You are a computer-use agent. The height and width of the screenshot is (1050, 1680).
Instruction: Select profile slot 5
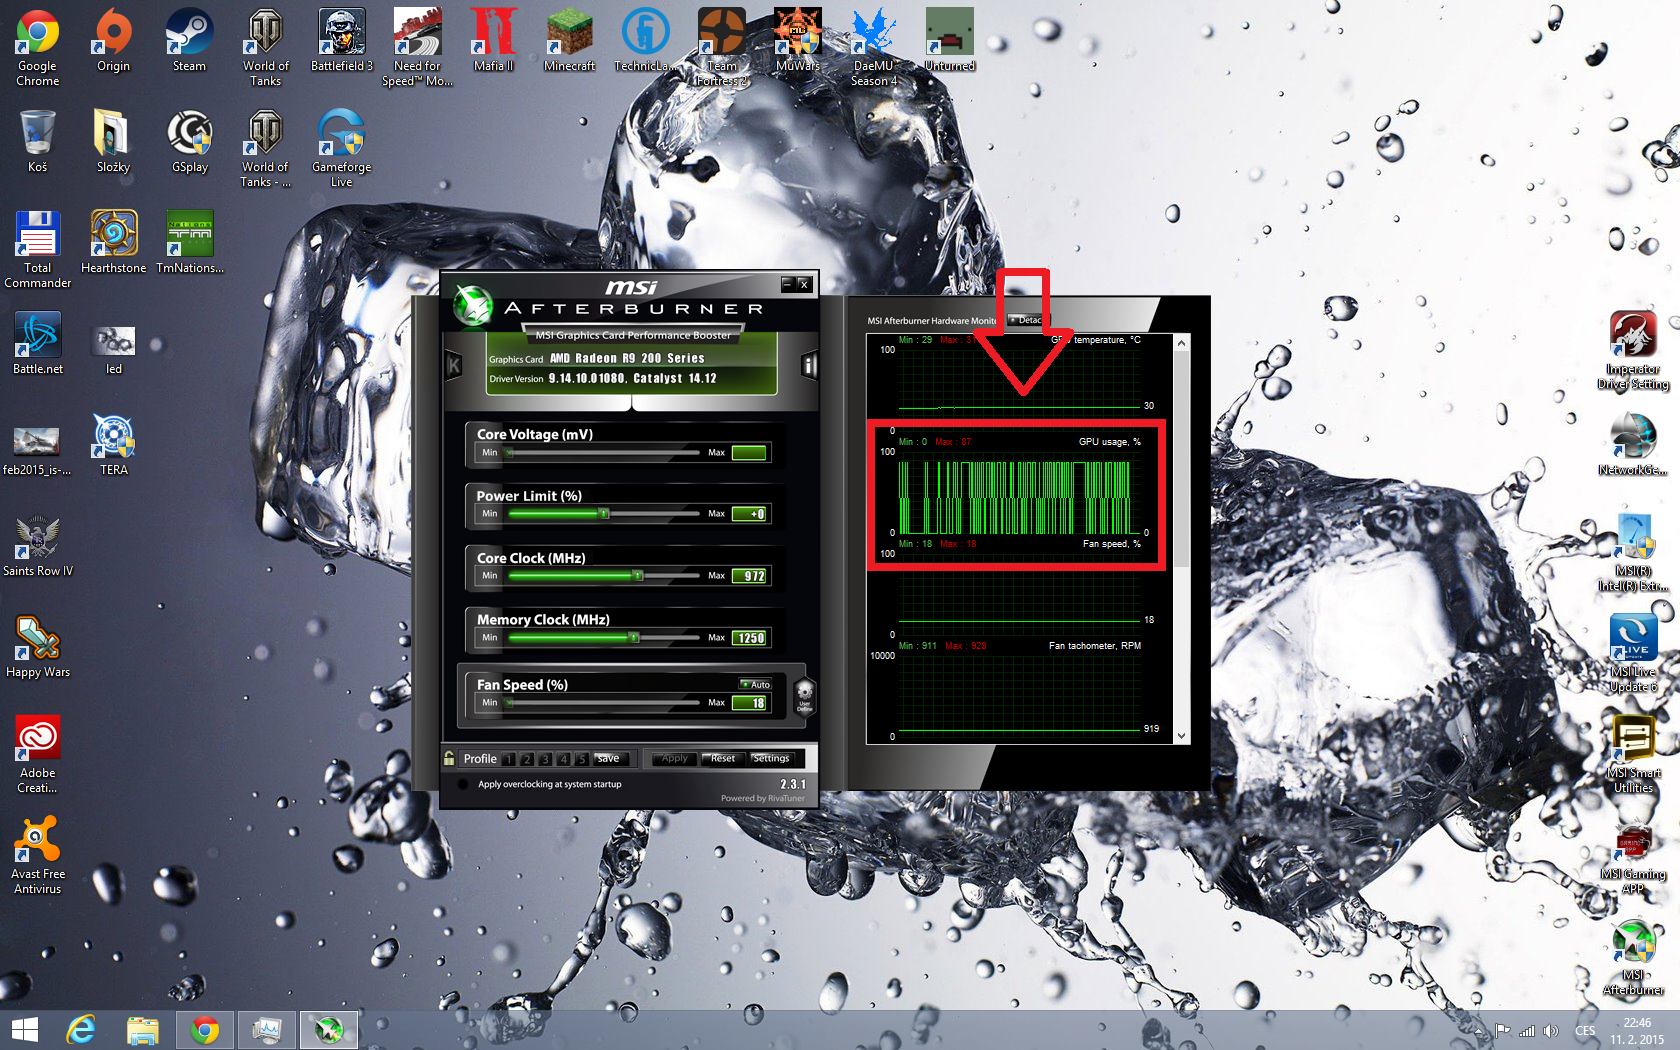(x=581, y=759)
